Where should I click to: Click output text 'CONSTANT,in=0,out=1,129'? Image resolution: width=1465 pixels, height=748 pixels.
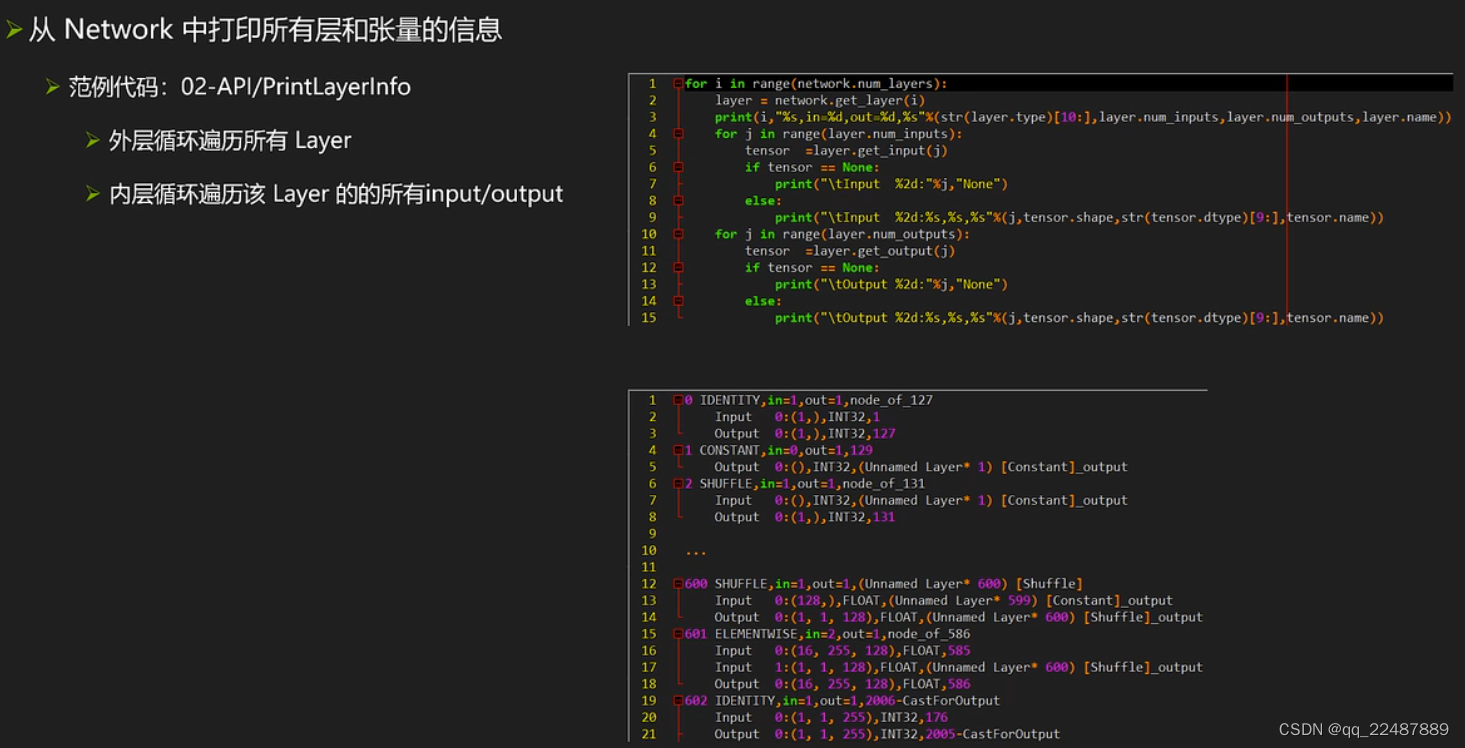coord(786,450)
